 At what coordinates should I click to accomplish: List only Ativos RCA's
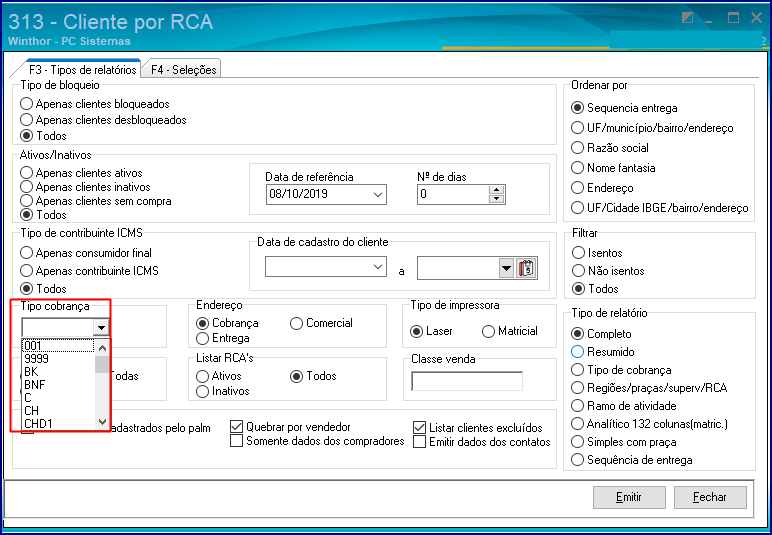[219, 376]
